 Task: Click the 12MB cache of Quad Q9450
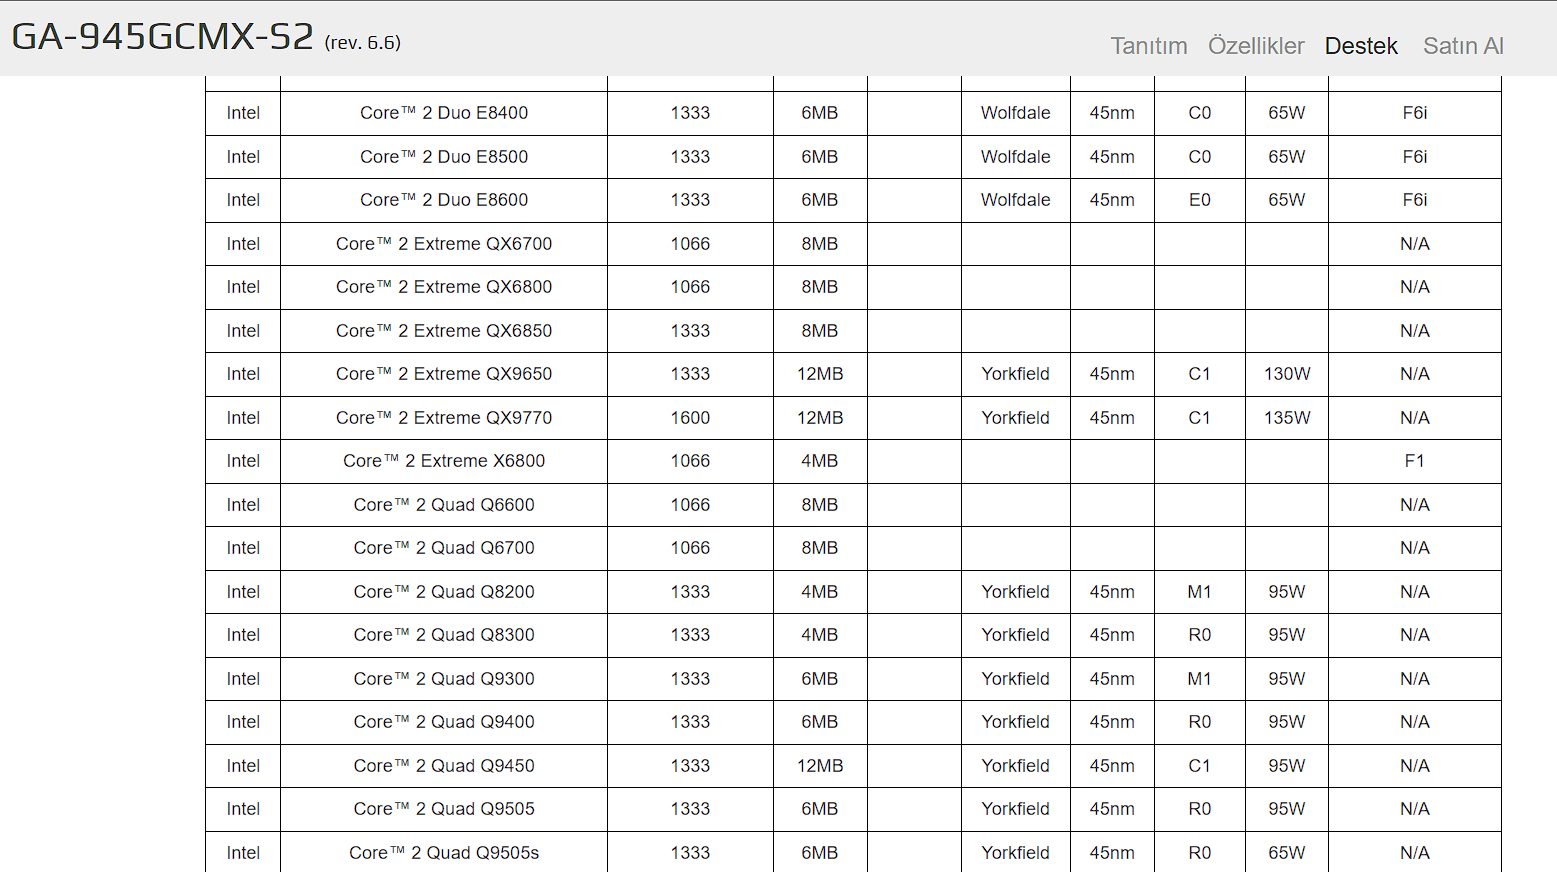820,766
